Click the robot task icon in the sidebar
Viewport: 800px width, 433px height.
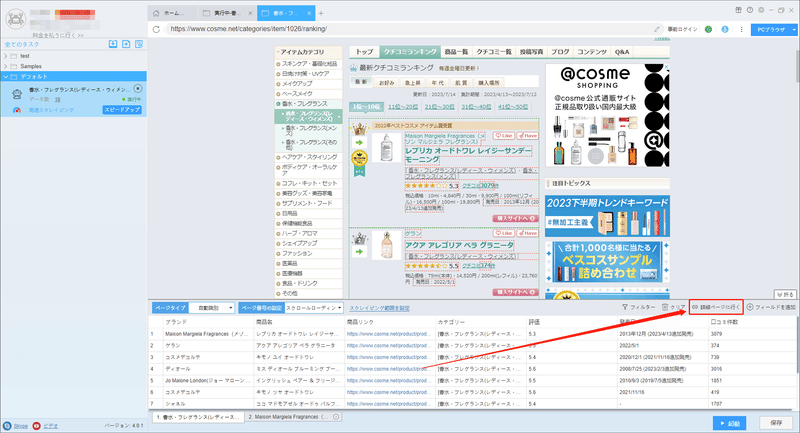[17, 94]
